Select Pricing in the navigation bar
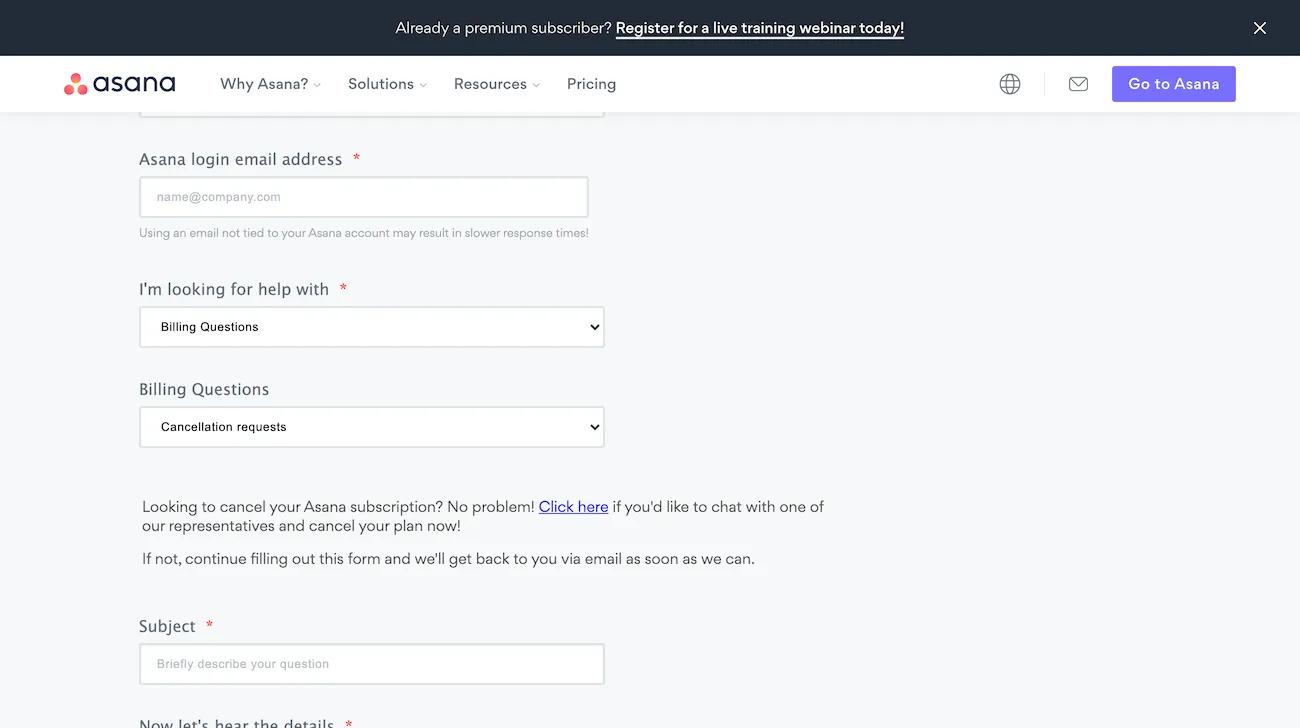This screenshot has width=1300, height=728. (x=590, y=82)
